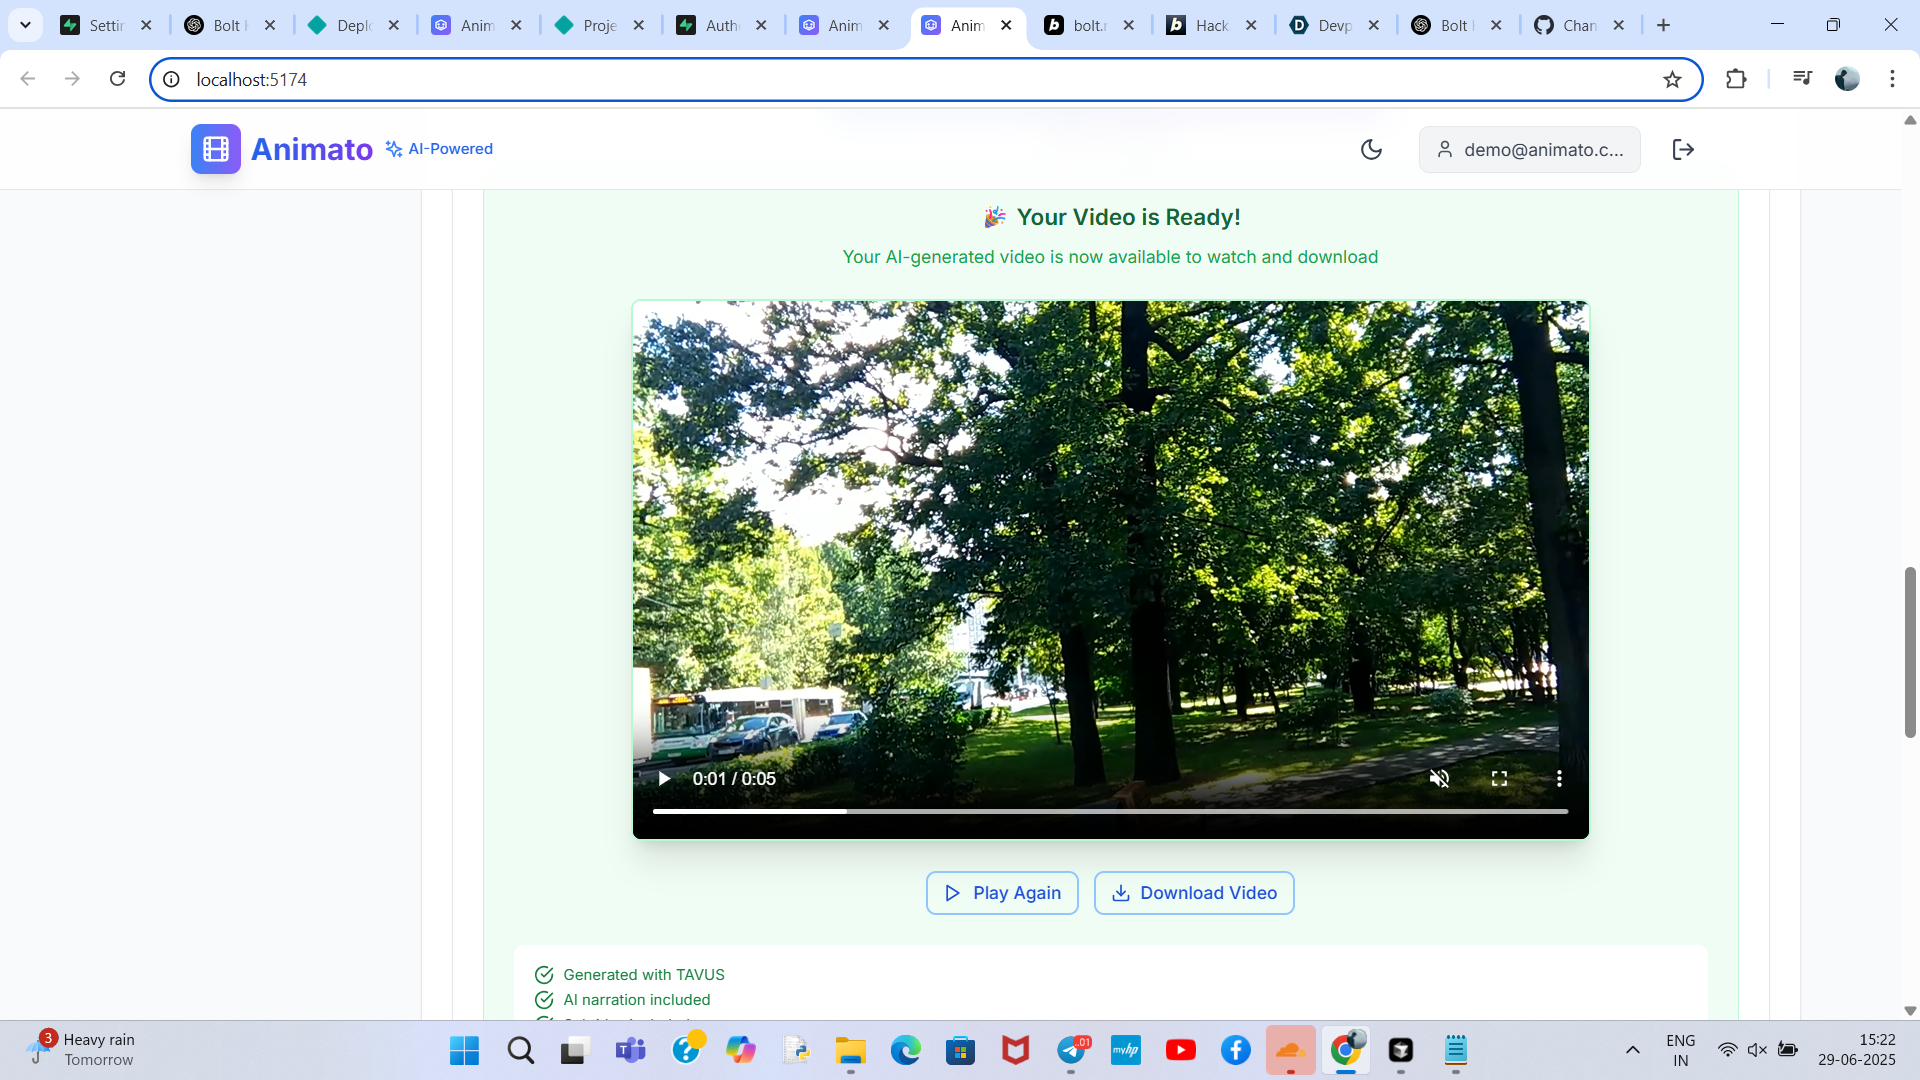Click the Animato film logo icon
The width and height of the screenshot is (1920, 1080).
click(215, 149)
